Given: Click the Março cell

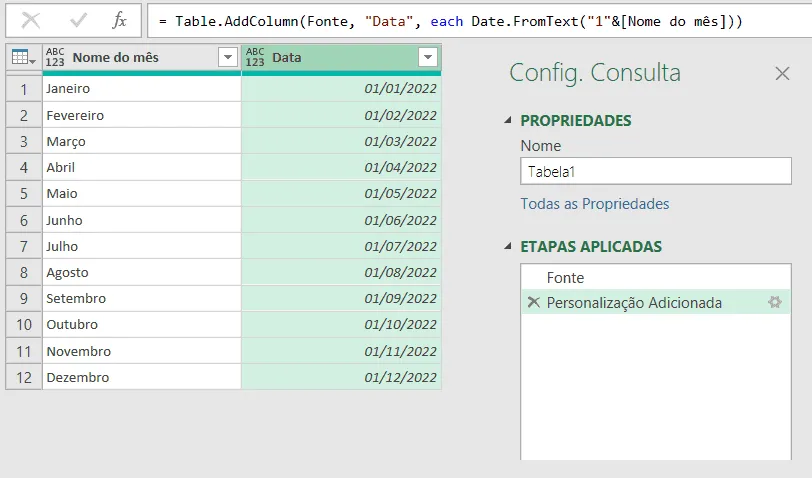Looking at the screenshot, I should [x=141, y=141].
